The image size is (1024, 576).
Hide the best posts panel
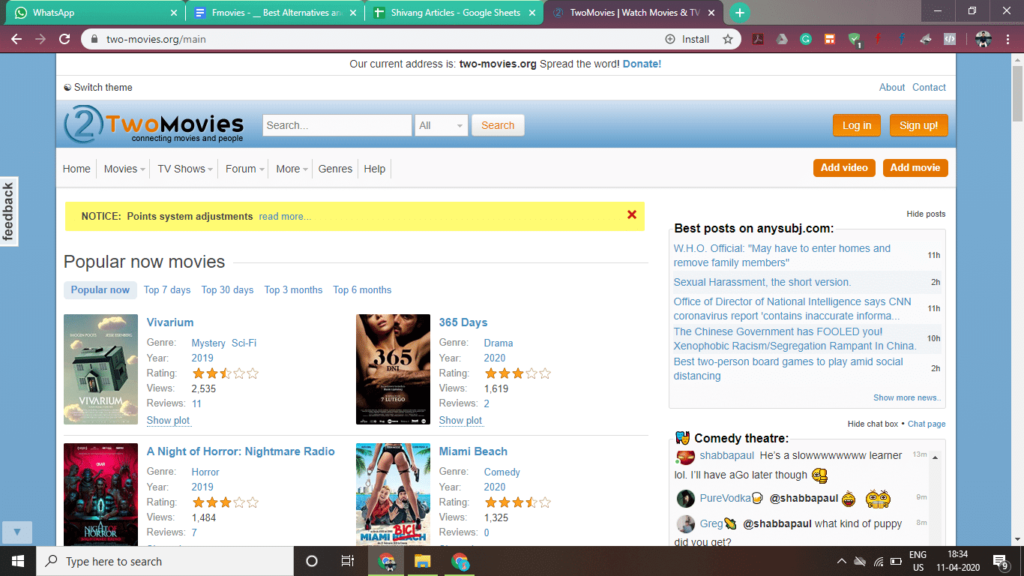(x=925, y=214)
